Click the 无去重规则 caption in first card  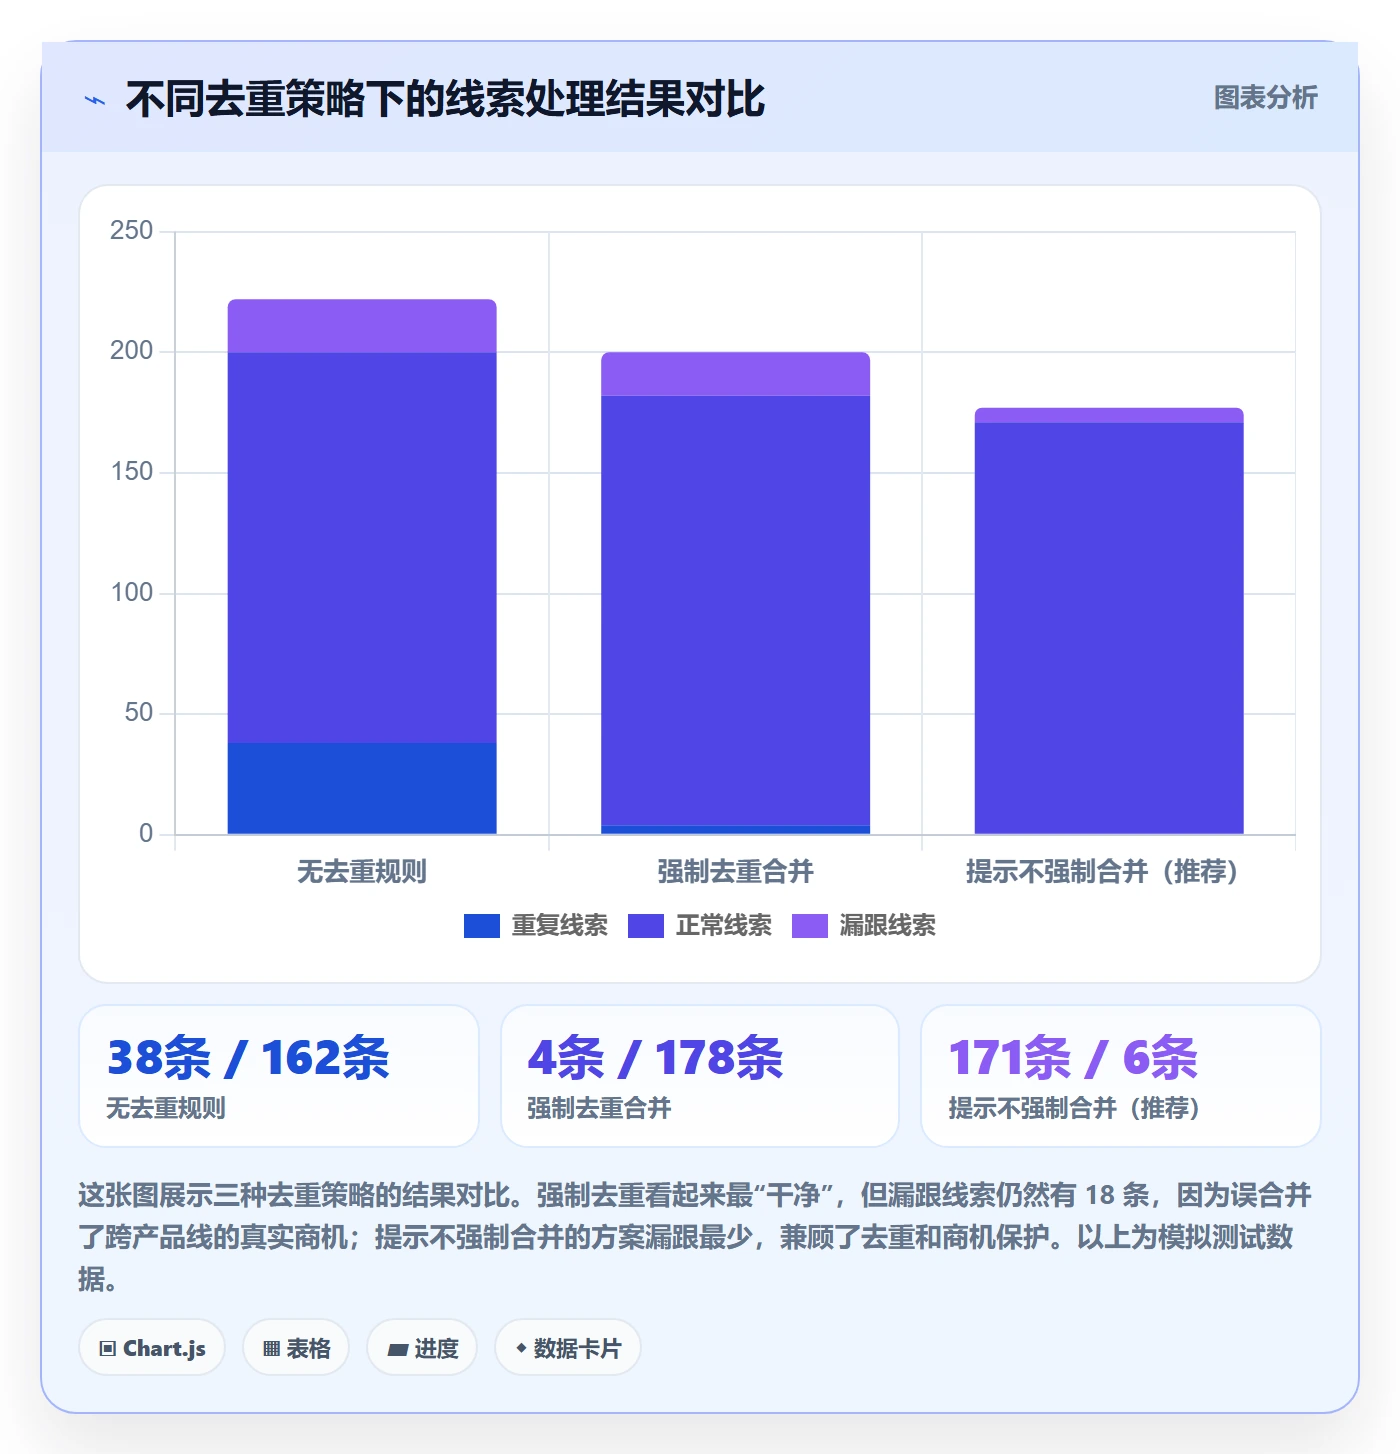pos(166,1108)
